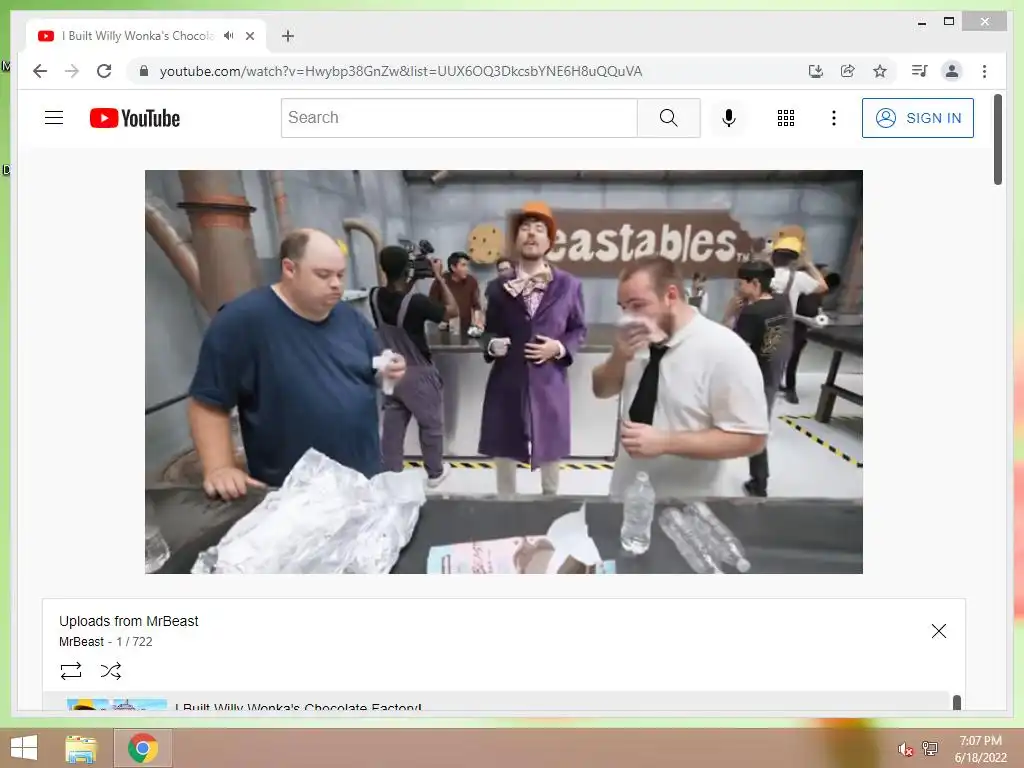Go forward with the browser arrow

pyautogui.click(x=72, y=71)
